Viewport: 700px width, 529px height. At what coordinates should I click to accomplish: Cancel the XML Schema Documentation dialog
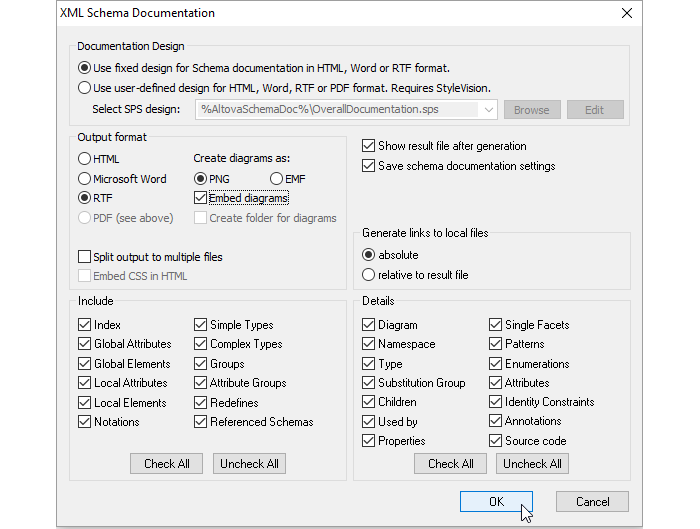591,502
